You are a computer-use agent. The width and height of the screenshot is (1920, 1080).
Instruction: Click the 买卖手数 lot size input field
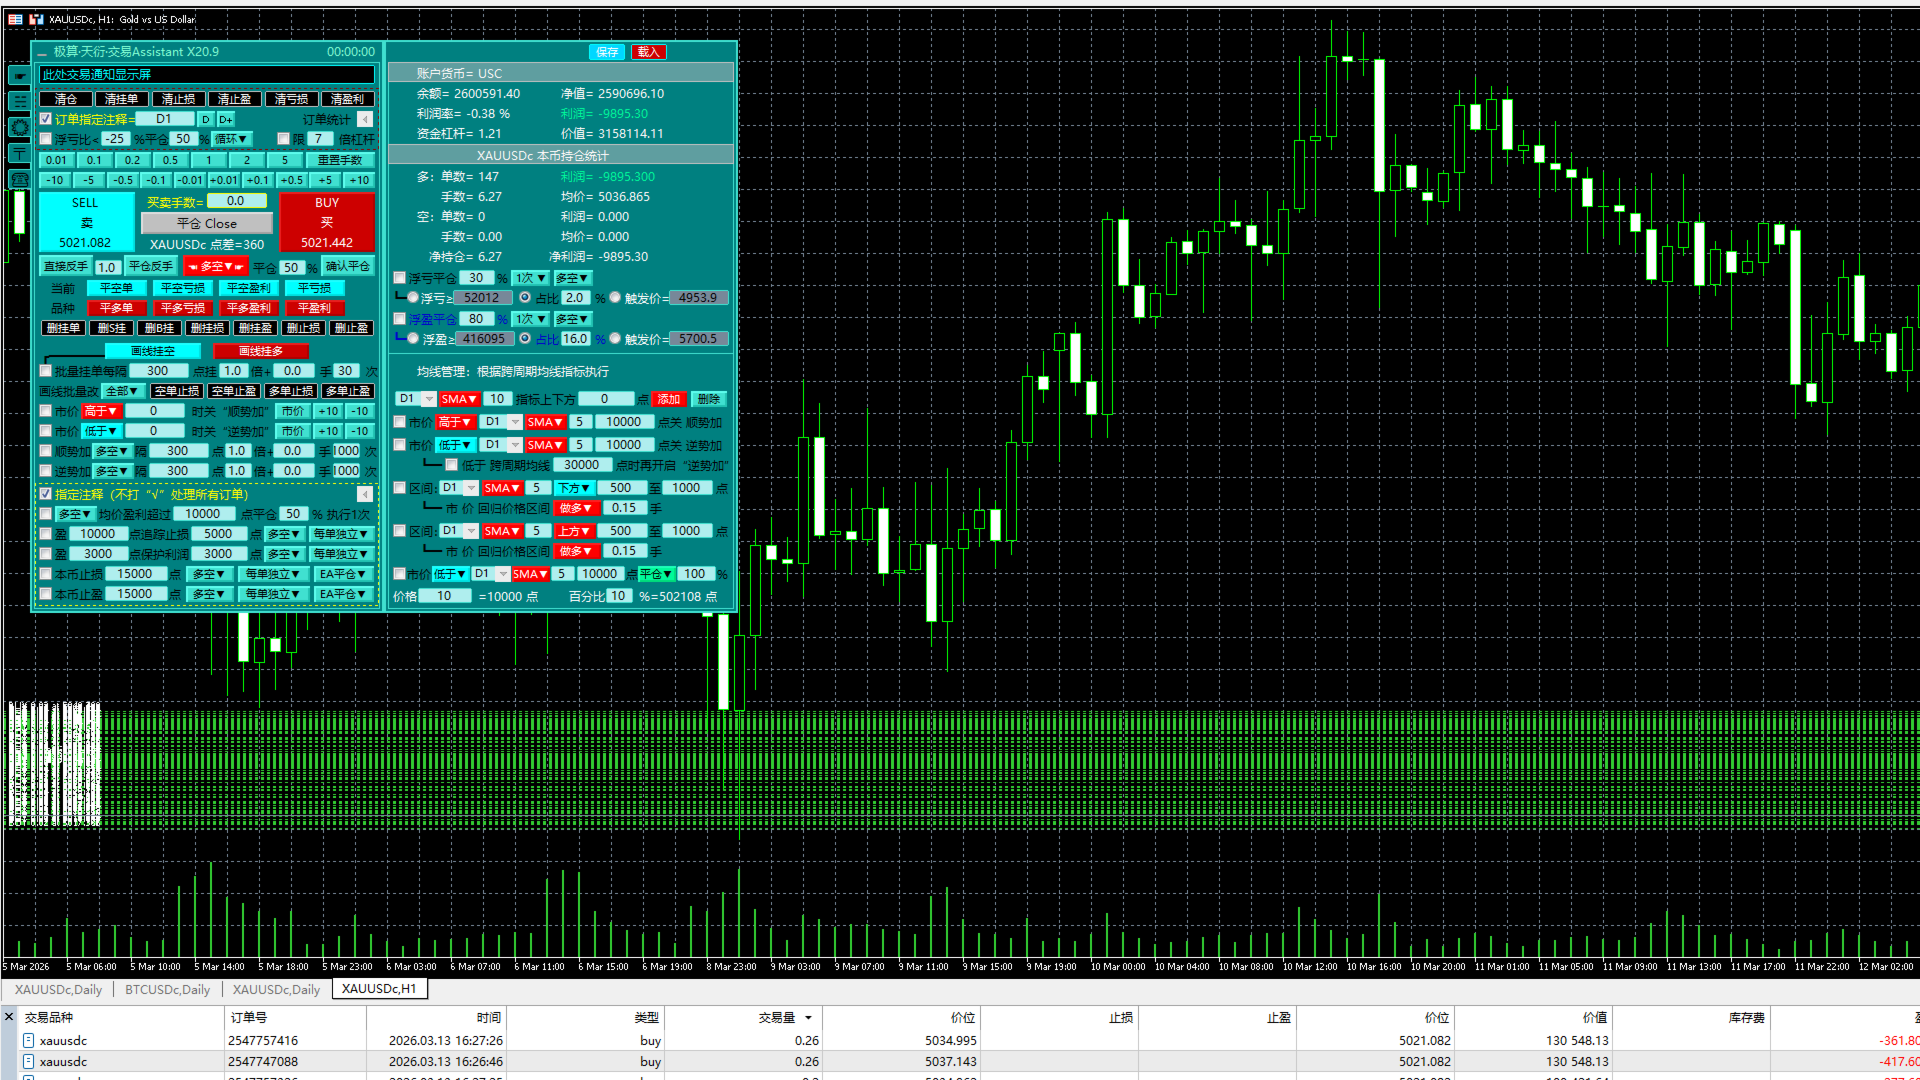point(237,201)
